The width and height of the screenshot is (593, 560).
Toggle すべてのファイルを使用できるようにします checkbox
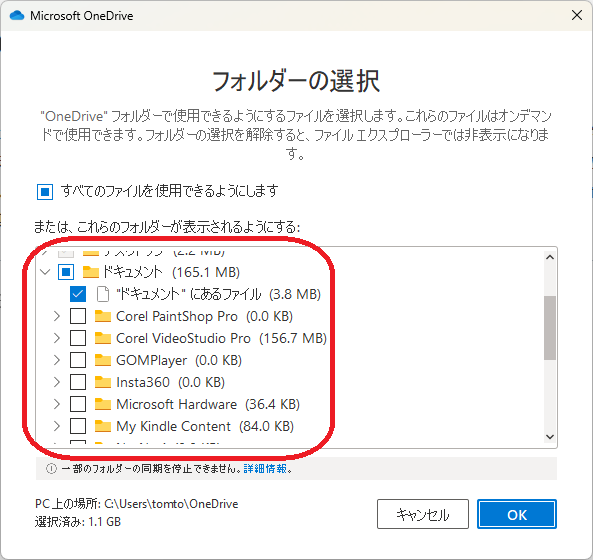coord(45,192)
